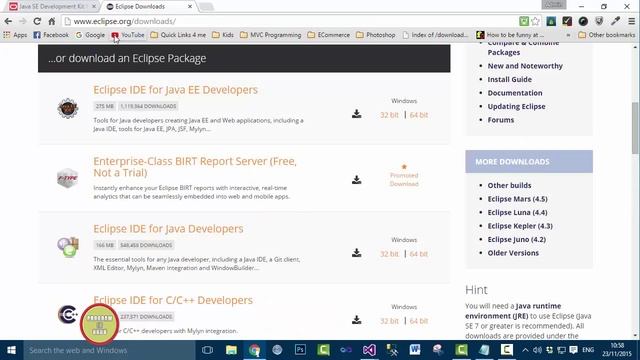Click the Java EE package logo icon
This screenshot has height=360, width=640.
point(68,108)
